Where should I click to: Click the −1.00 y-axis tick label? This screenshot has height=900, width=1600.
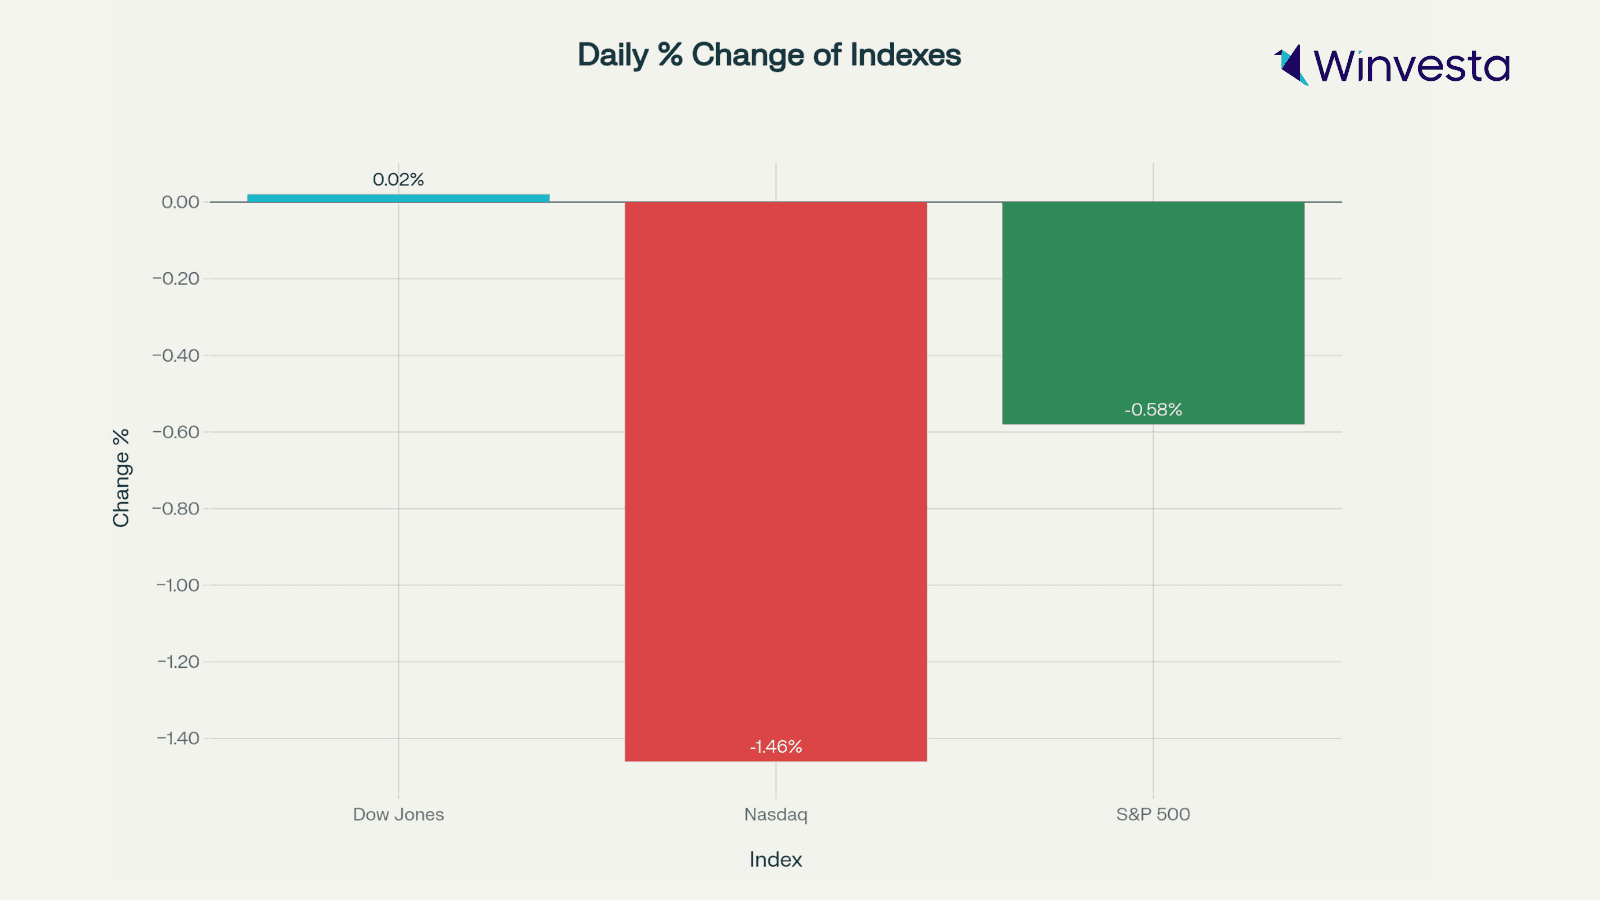click(x=177, y=585)
